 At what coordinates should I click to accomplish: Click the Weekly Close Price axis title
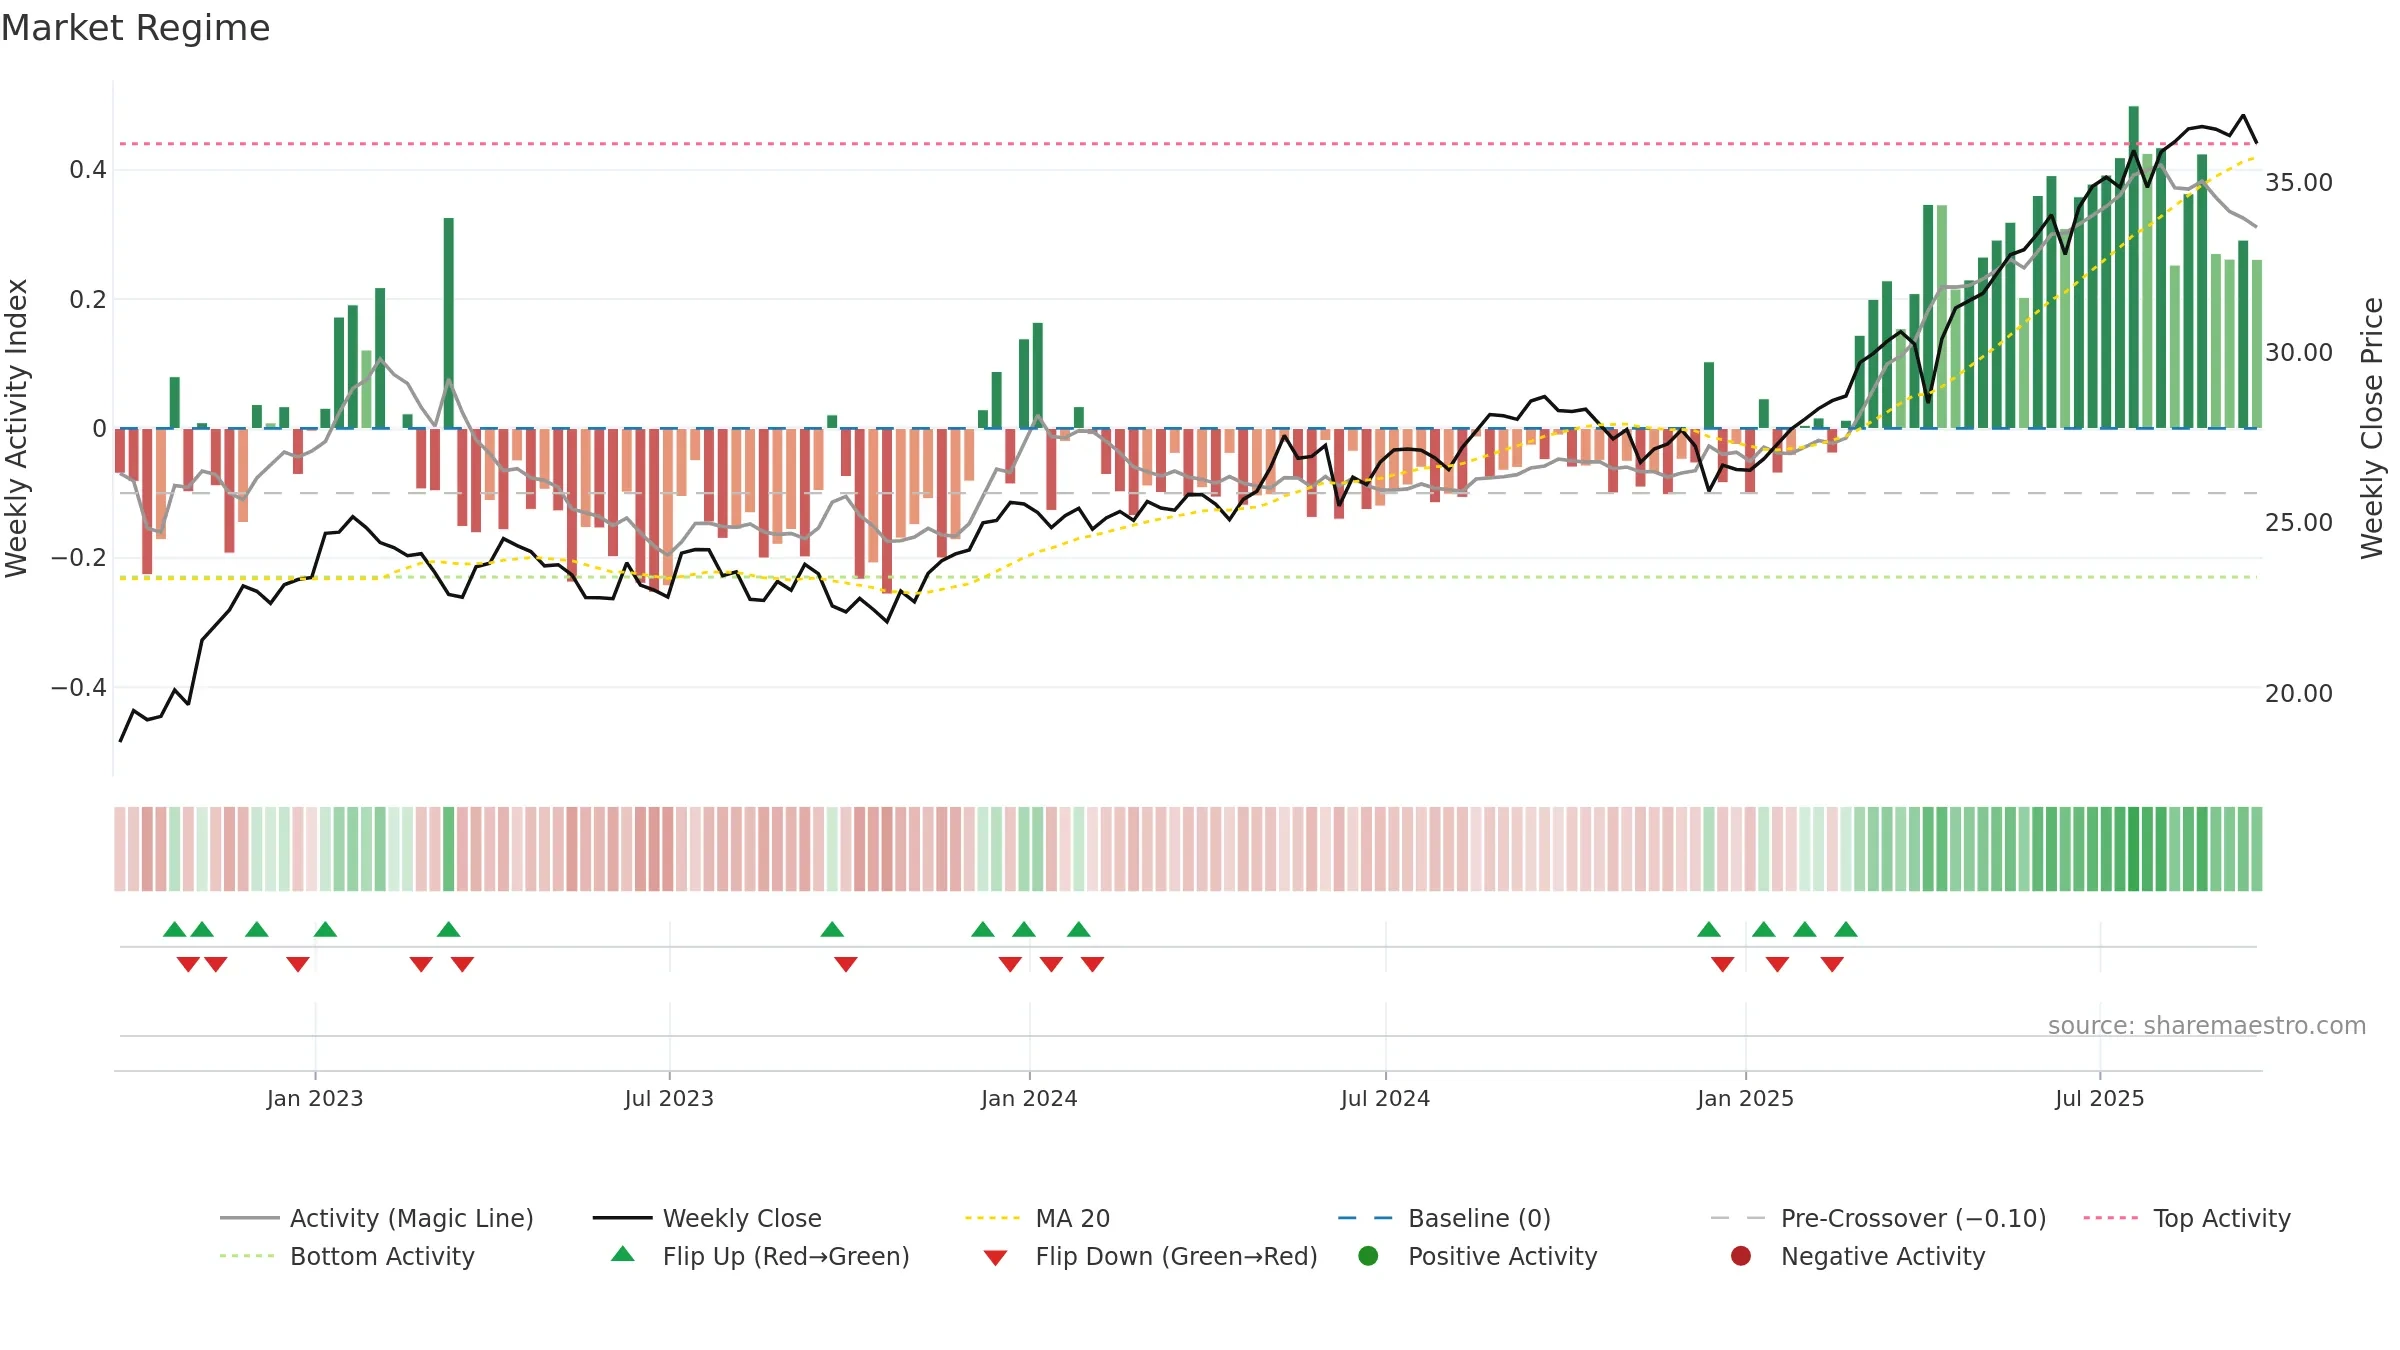point(2372,428)
